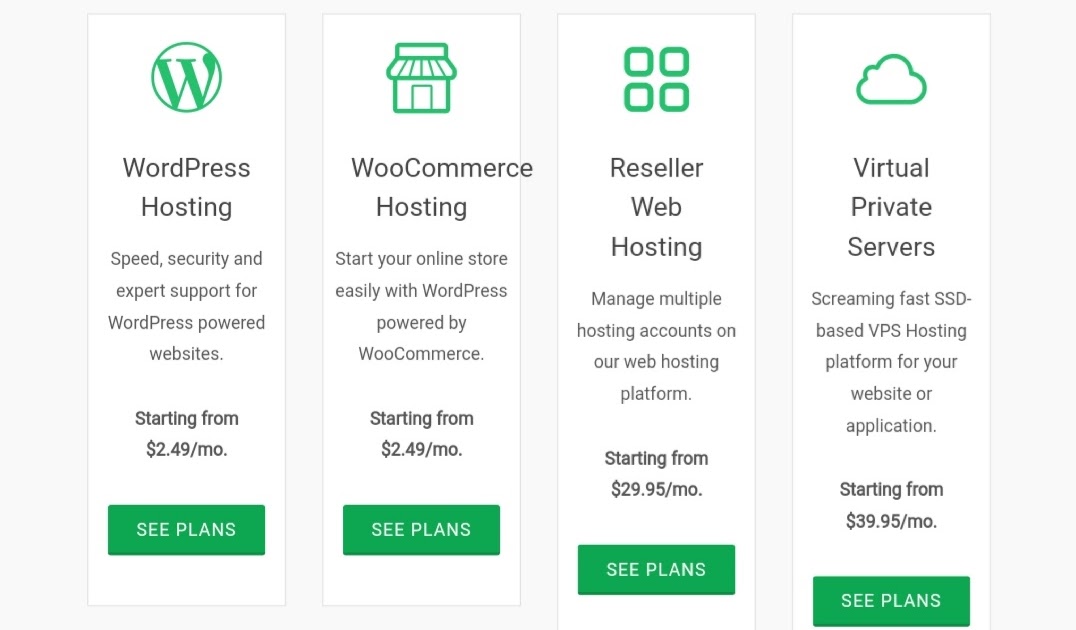The width and height of the screenshot is (1076, 630).
Task: Open the Virtual Private Servers title link
Action: 891,207
